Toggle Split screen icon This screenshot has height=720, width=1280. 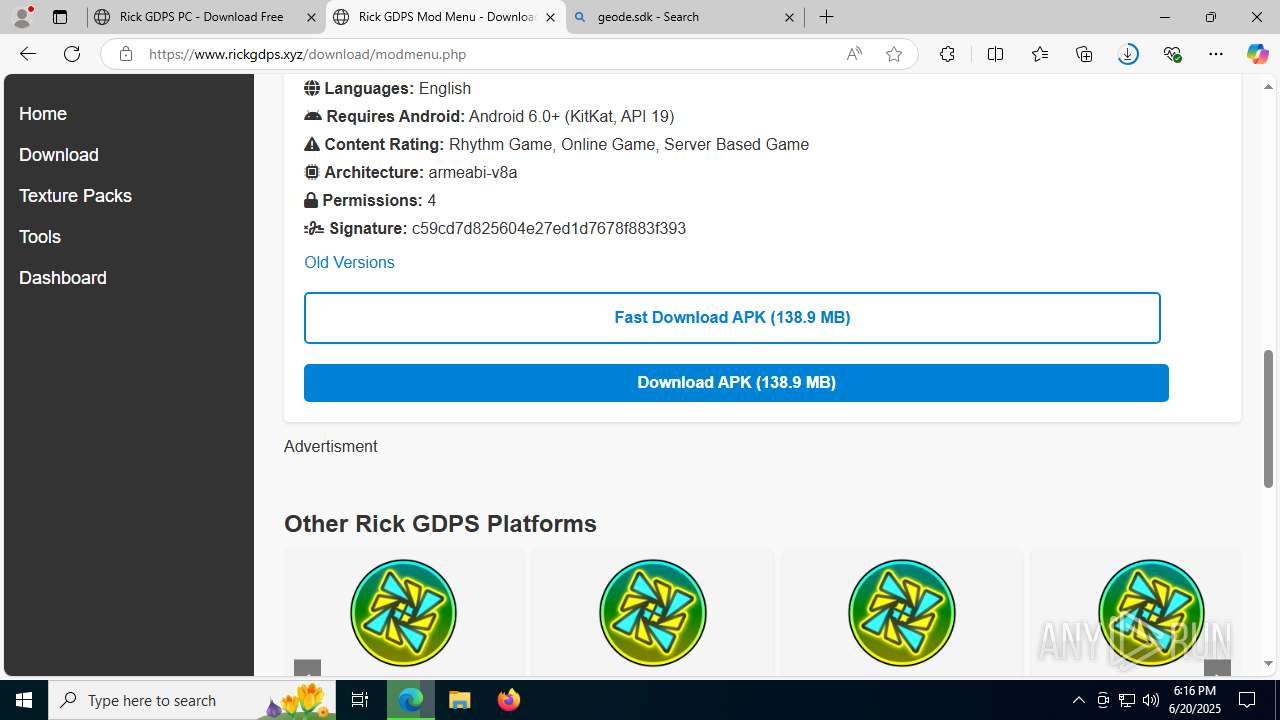[x=995, y=54]
